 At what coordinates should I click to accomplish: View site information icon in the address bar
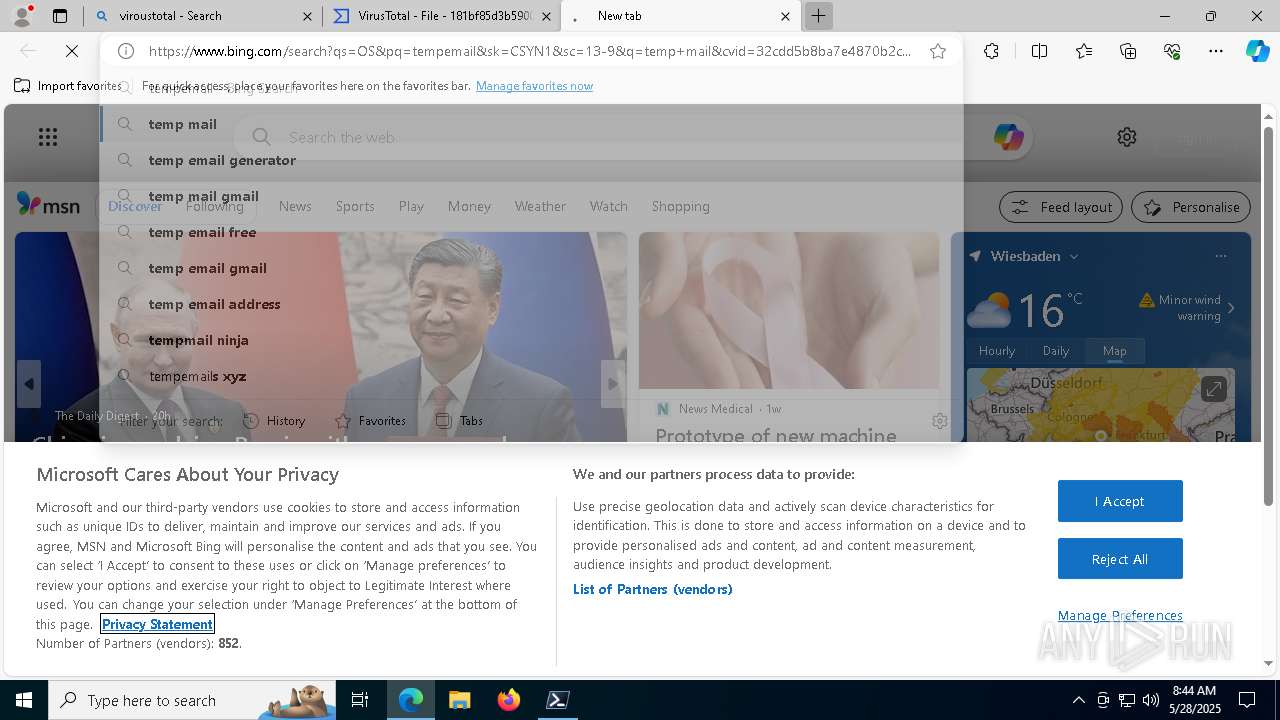tap(126, 51)
